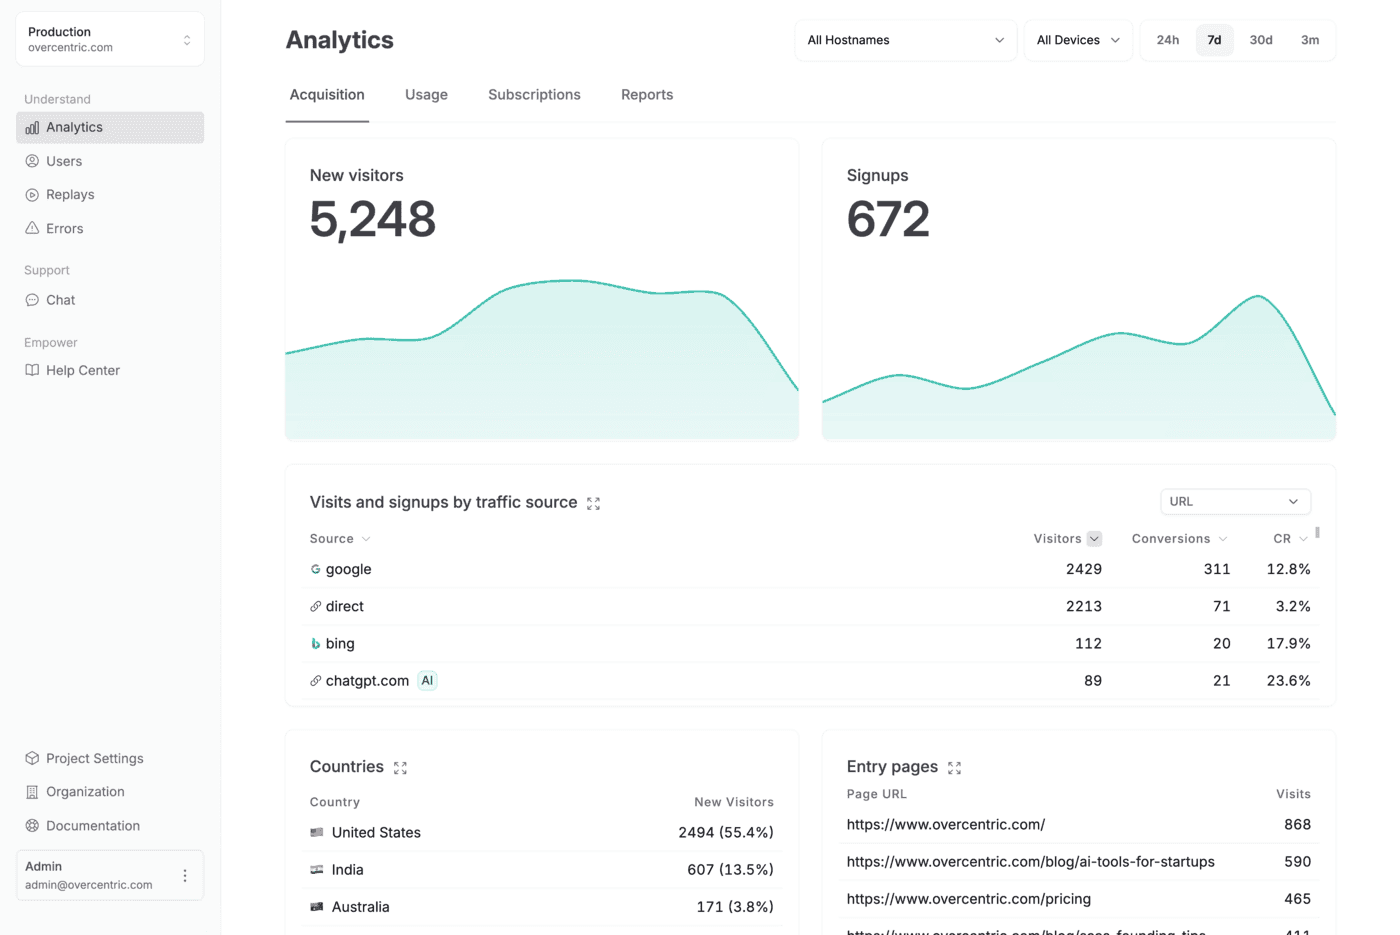Screen dimensions: 1400x935
Task: Open the URL dropdown in the traffic source panel
Action: [1235, 501]
